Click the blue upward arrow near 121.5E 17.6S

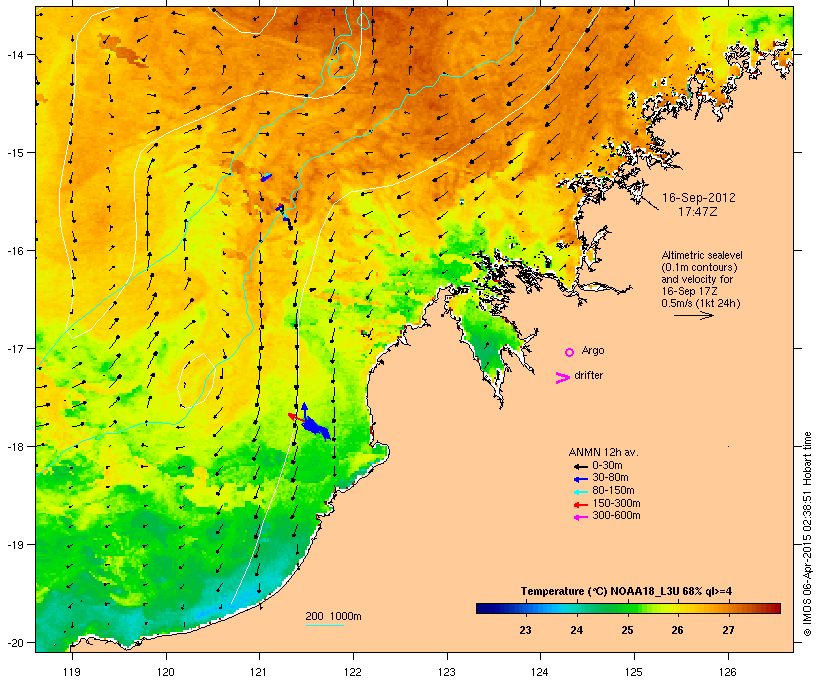(304, 412)
